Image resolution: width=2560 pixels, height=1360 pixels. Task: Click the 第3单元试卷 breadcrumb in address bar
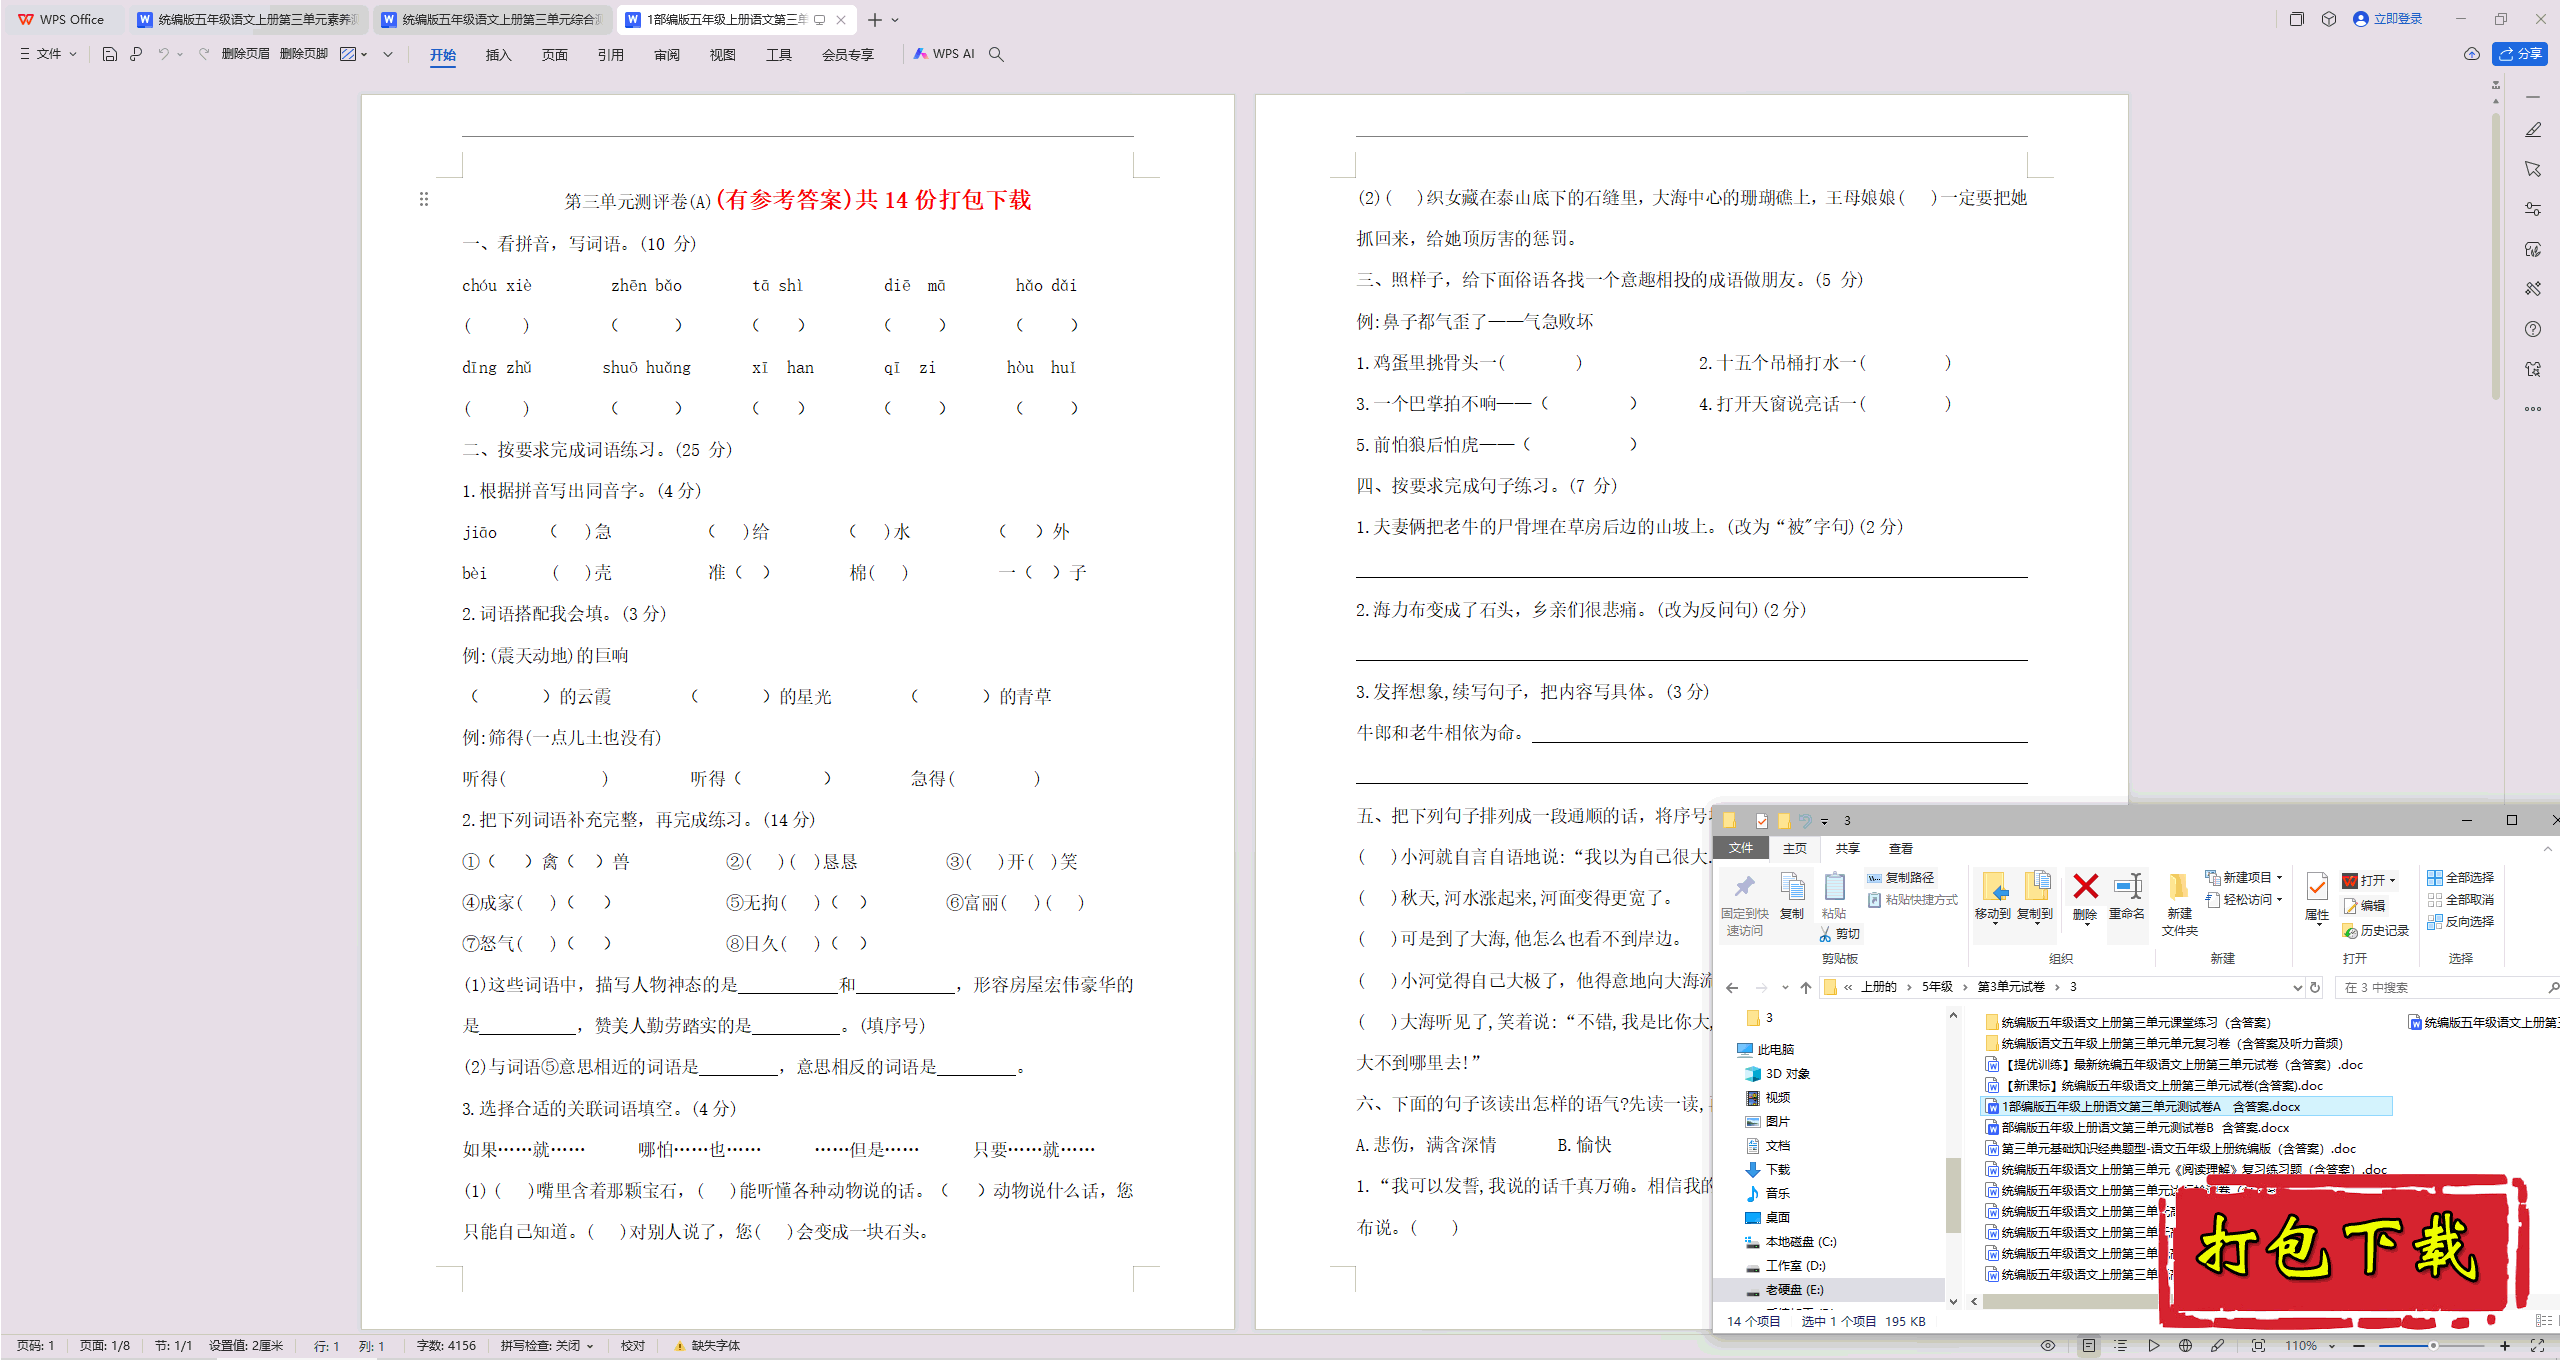(2011, 987)
